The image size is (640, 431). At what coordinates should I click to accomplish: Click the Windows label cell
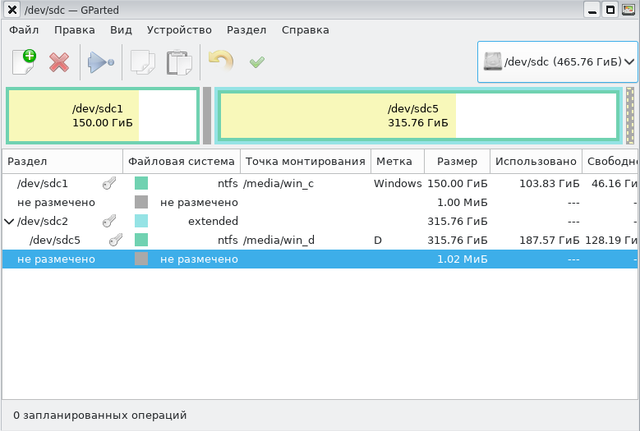click(x=398, y=183)
